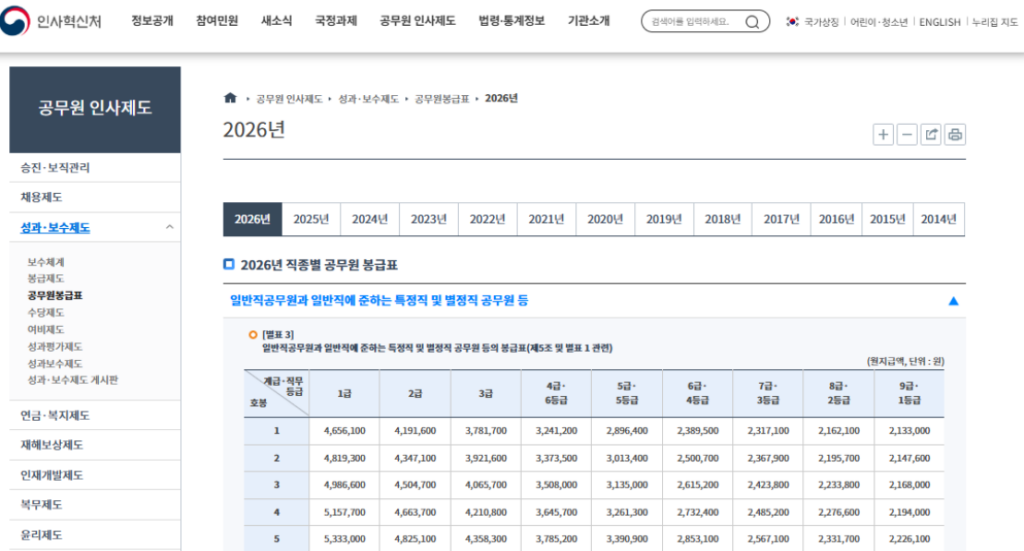Select the 2014년 year tab

pos(939,220)
